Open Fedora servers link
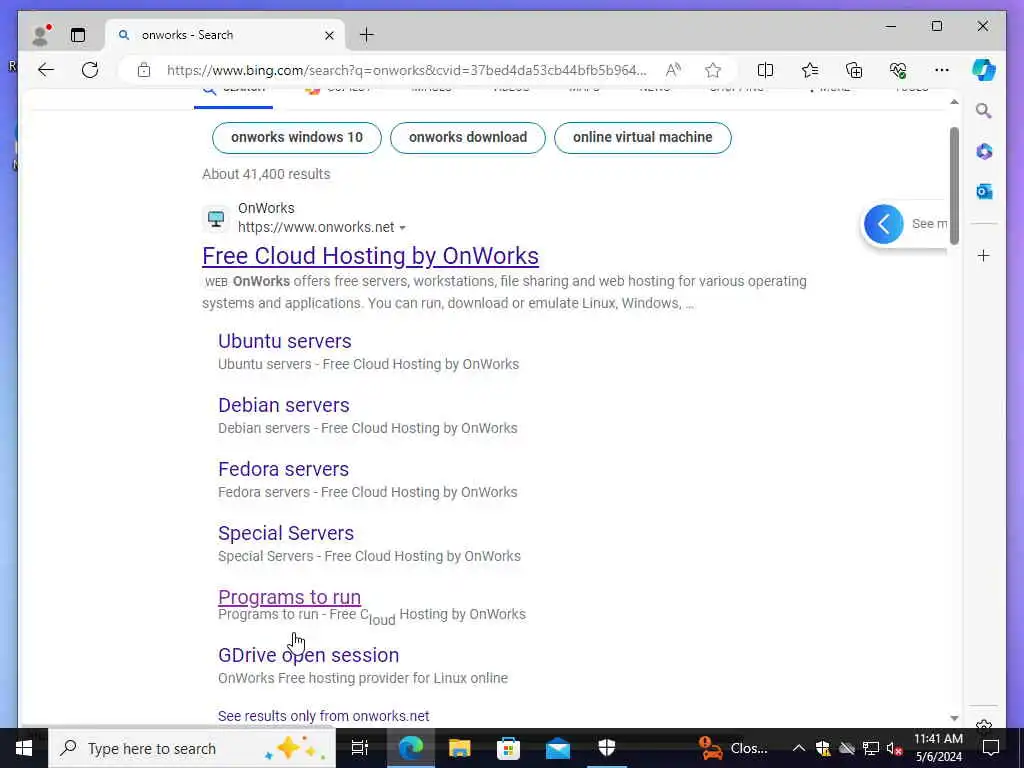This screenshot has width=1024, height=768. 283,469
